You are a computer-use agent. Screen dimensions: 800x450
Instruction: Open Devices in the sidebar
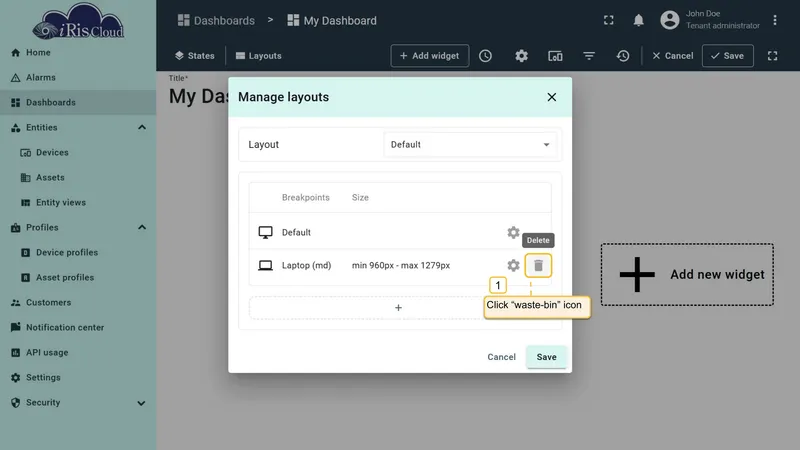(x=78, y=153)
